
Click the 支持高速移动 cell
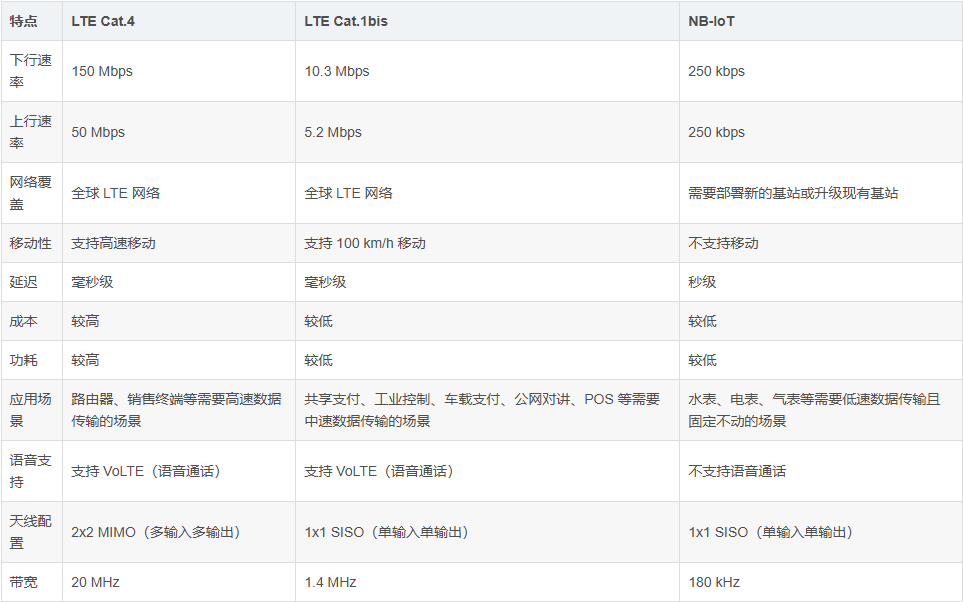pos(113,243)
